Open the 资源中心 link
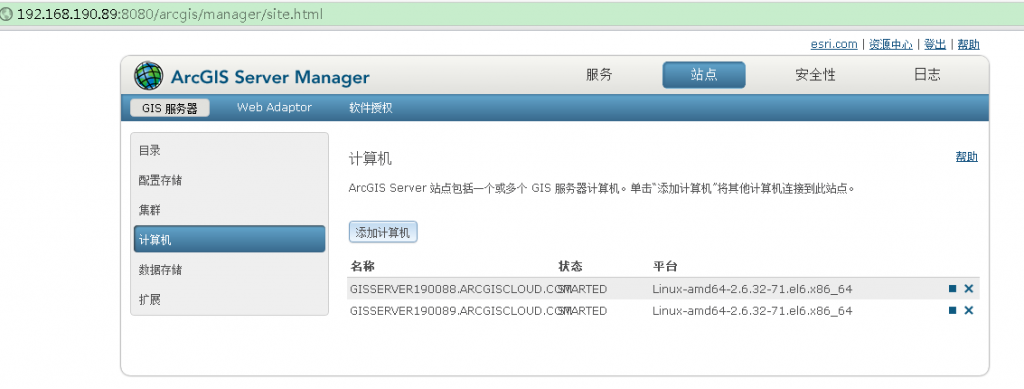Screen dimensions: 1024x389 [891, 44]
